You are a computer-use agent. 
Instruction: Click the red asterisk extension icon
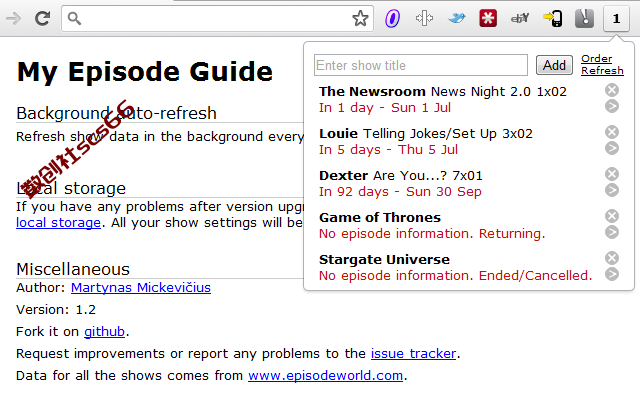click(488, 18)
